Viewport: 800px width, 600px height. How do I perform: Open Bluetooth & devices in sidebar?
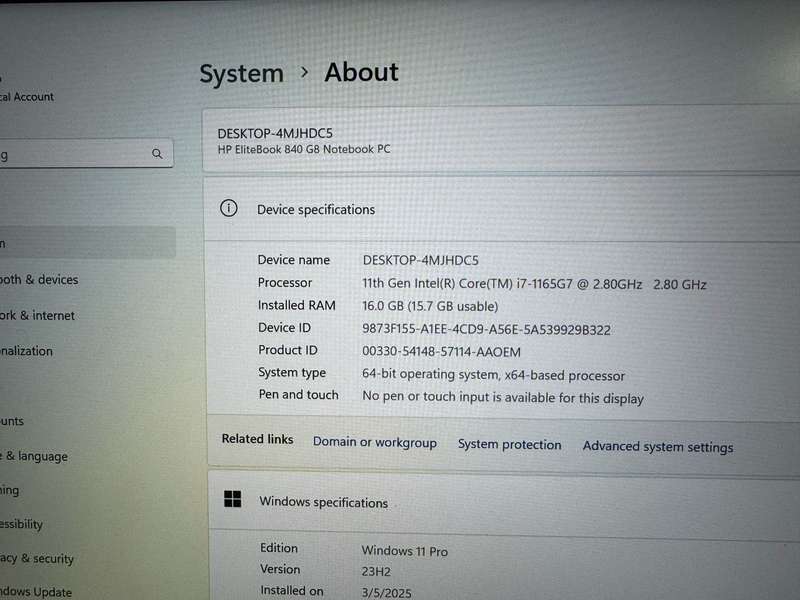tap(39, 280)
